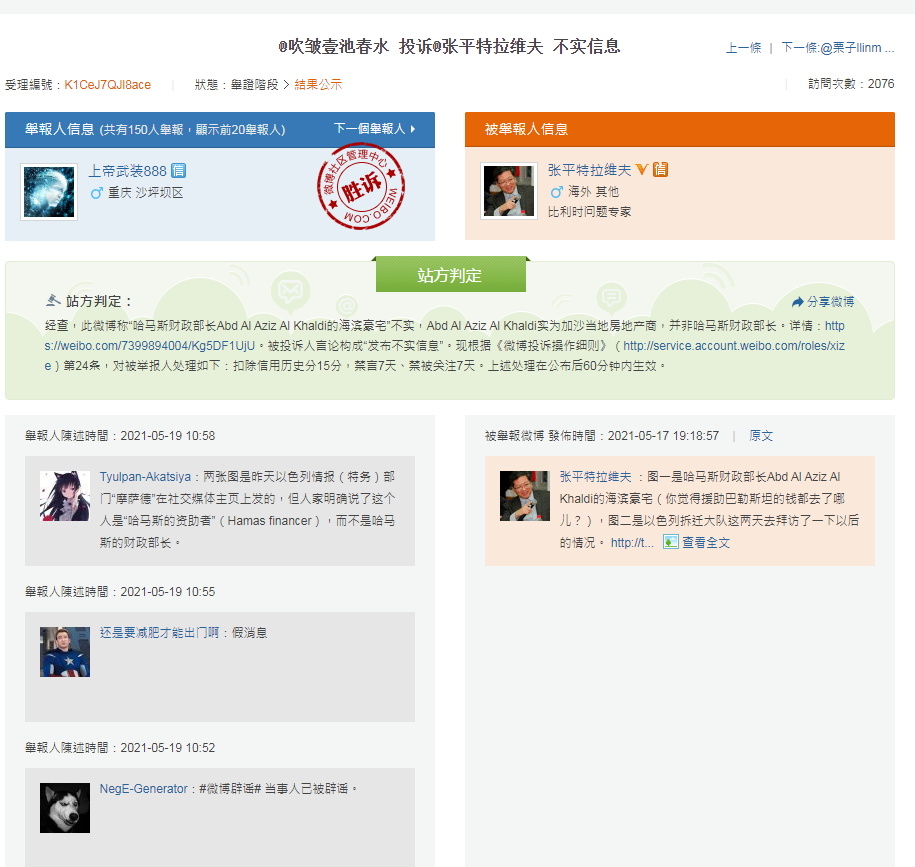Click the green 站方判定 tab banner
Image resolution: width=915 pixels, height=867 pixels.
tap(450, 275)
